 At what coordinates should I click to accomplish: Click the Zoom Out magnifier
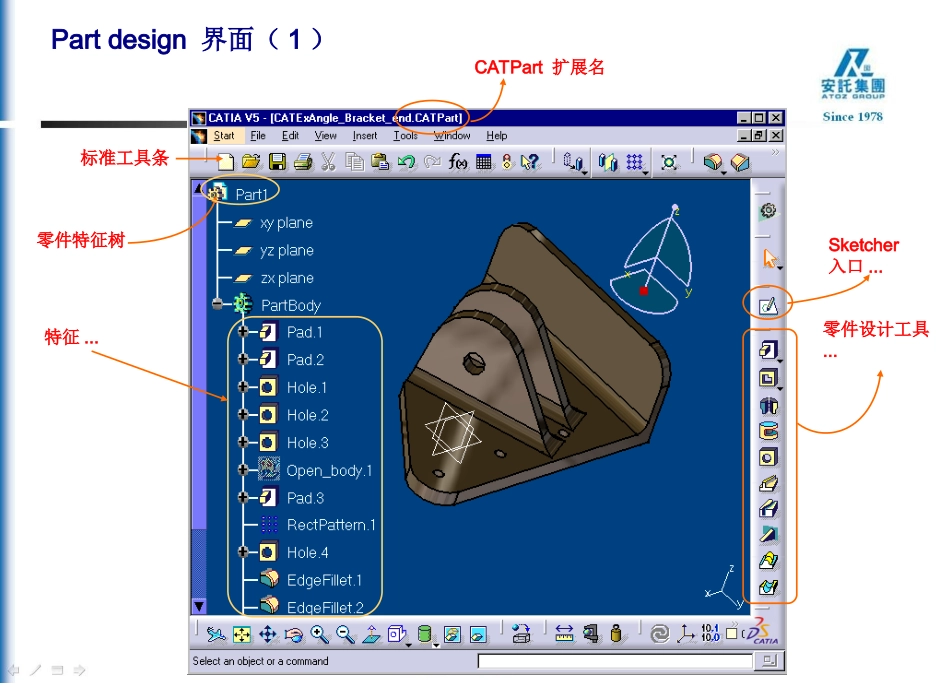(x=345, y=634)
